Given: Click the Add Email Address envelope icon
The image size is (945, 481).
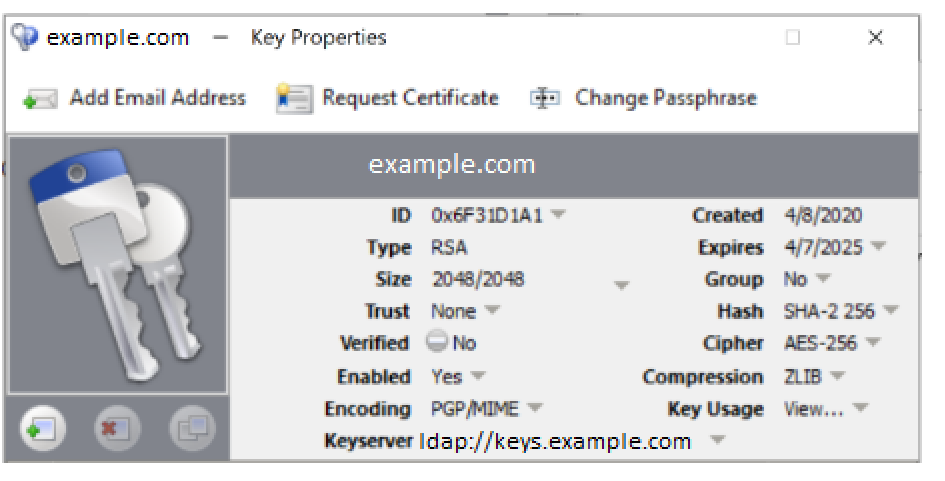Looking at the screenshot, I should click(40, 98).
